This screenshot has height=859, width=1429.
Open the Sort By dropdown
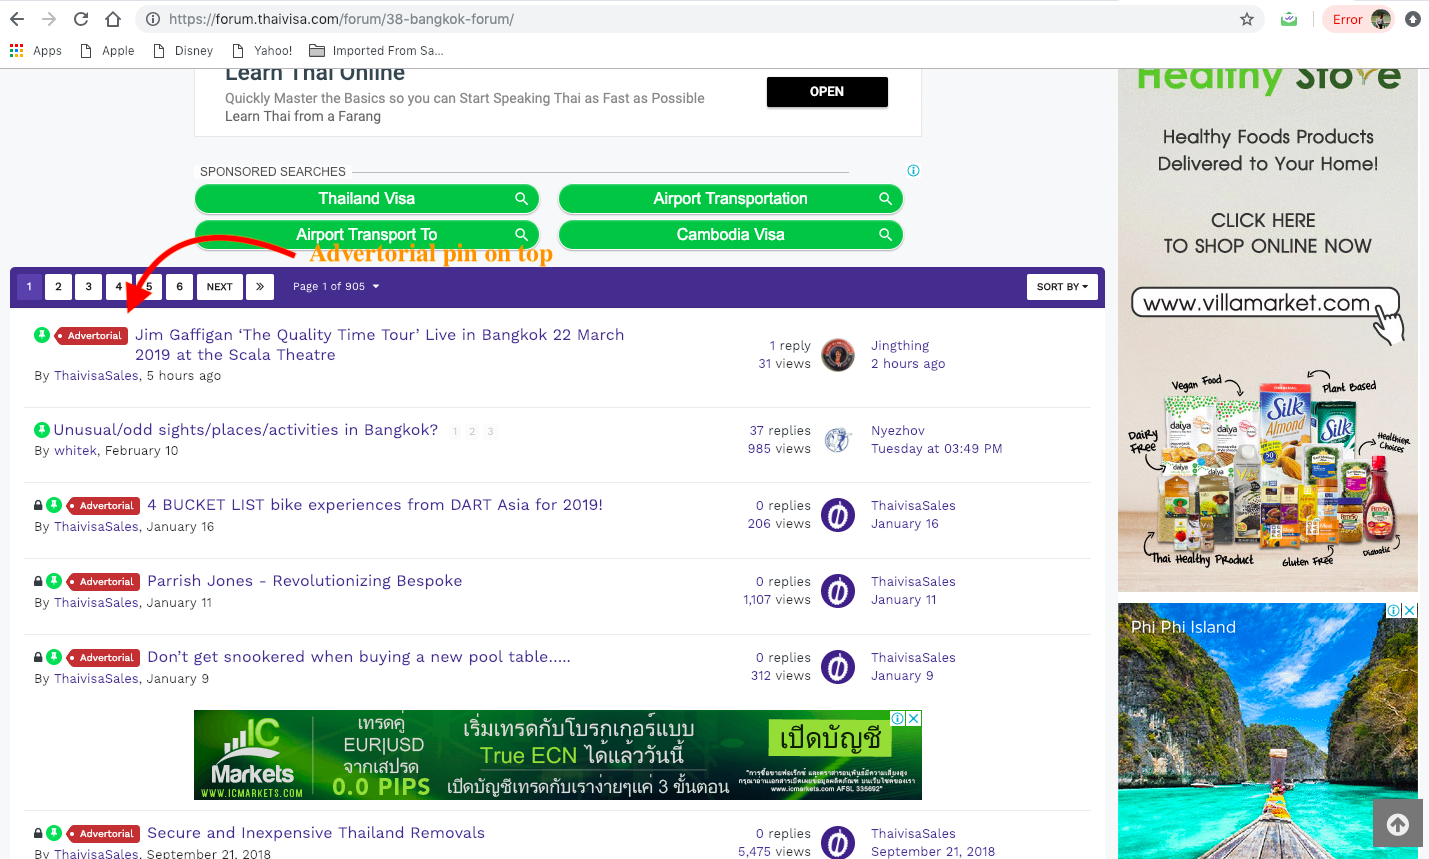point(1062,287)
